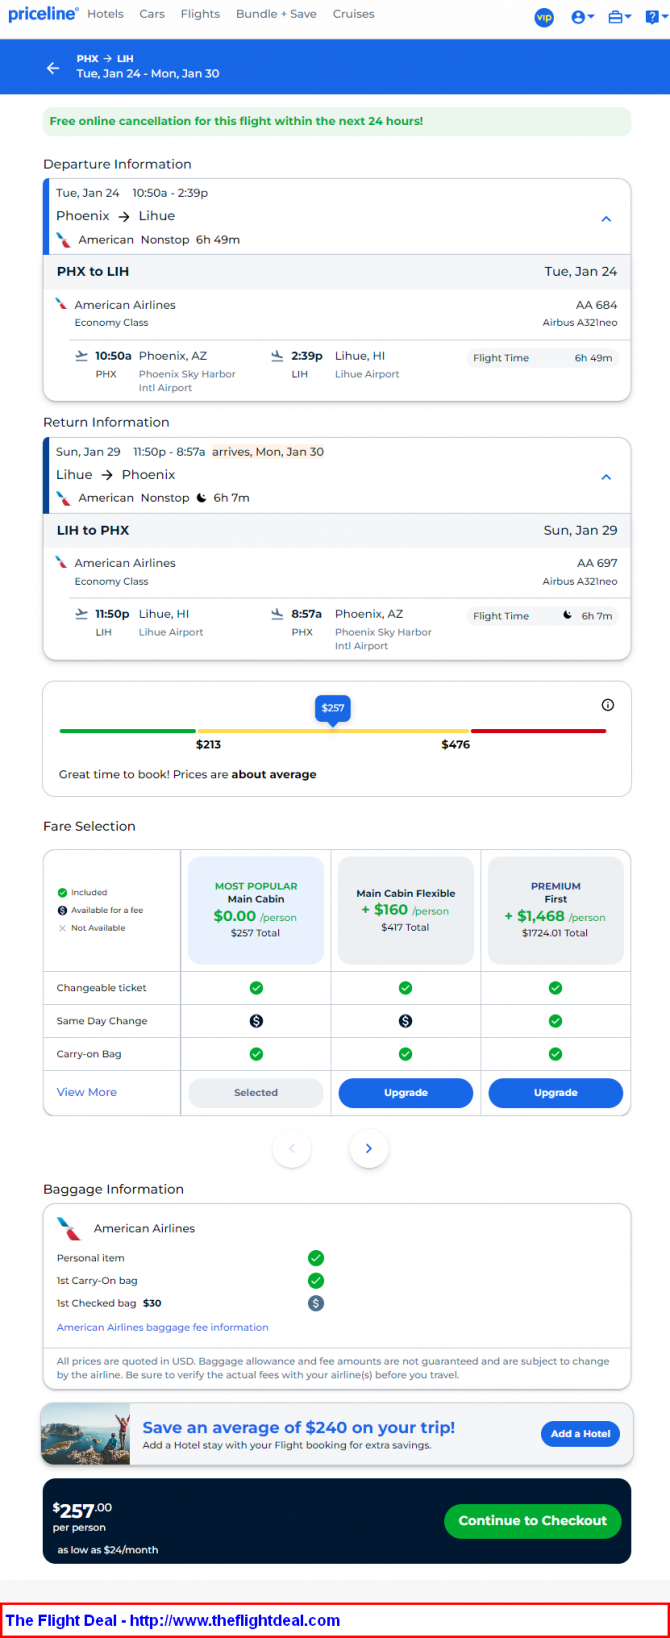Click Main Cabin Flexible carry-on bag checkmark
Image resolution: width=670 pixels, height=1638 pixels.
[405, 1054]
